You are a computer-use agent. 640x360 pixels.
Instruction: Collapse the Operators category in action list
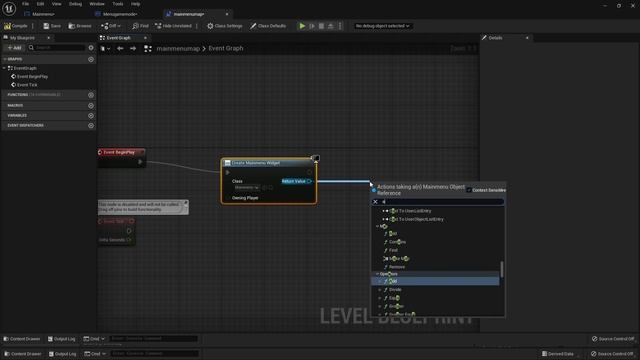[377, 274]
